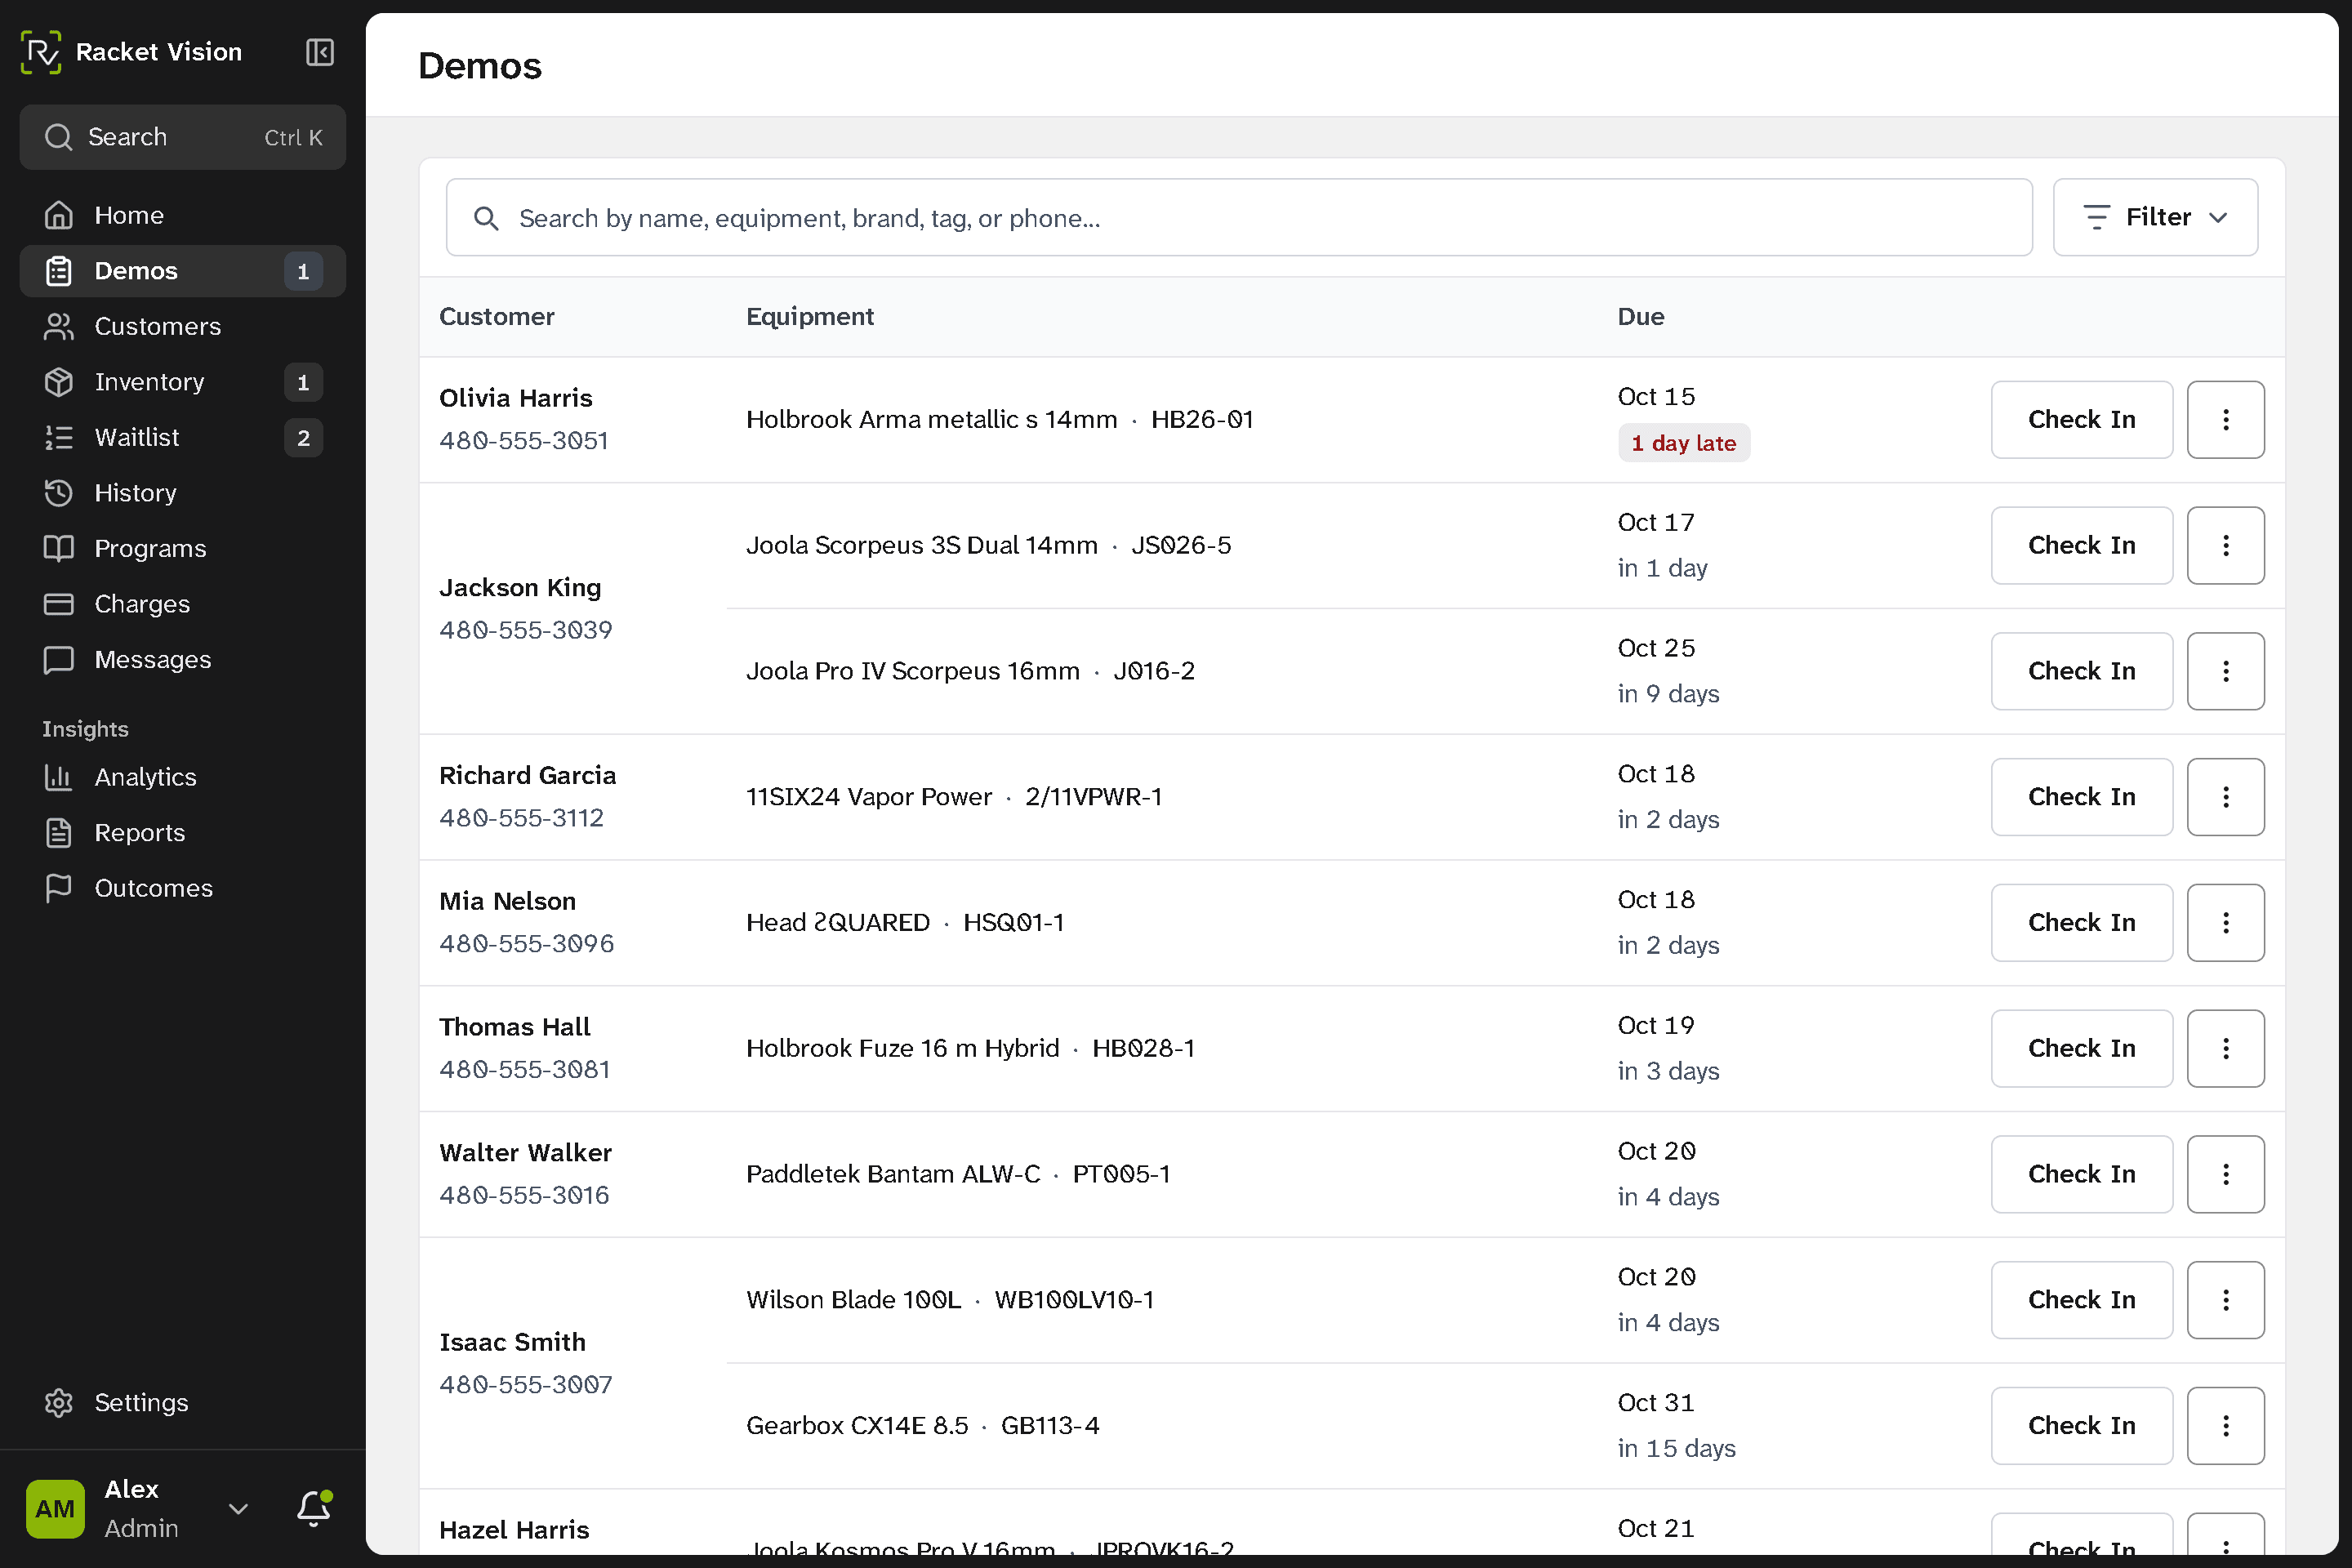Open more options for Olivia Harris row
This screenshot has height=1568, width=2352.
point(2225,420)
